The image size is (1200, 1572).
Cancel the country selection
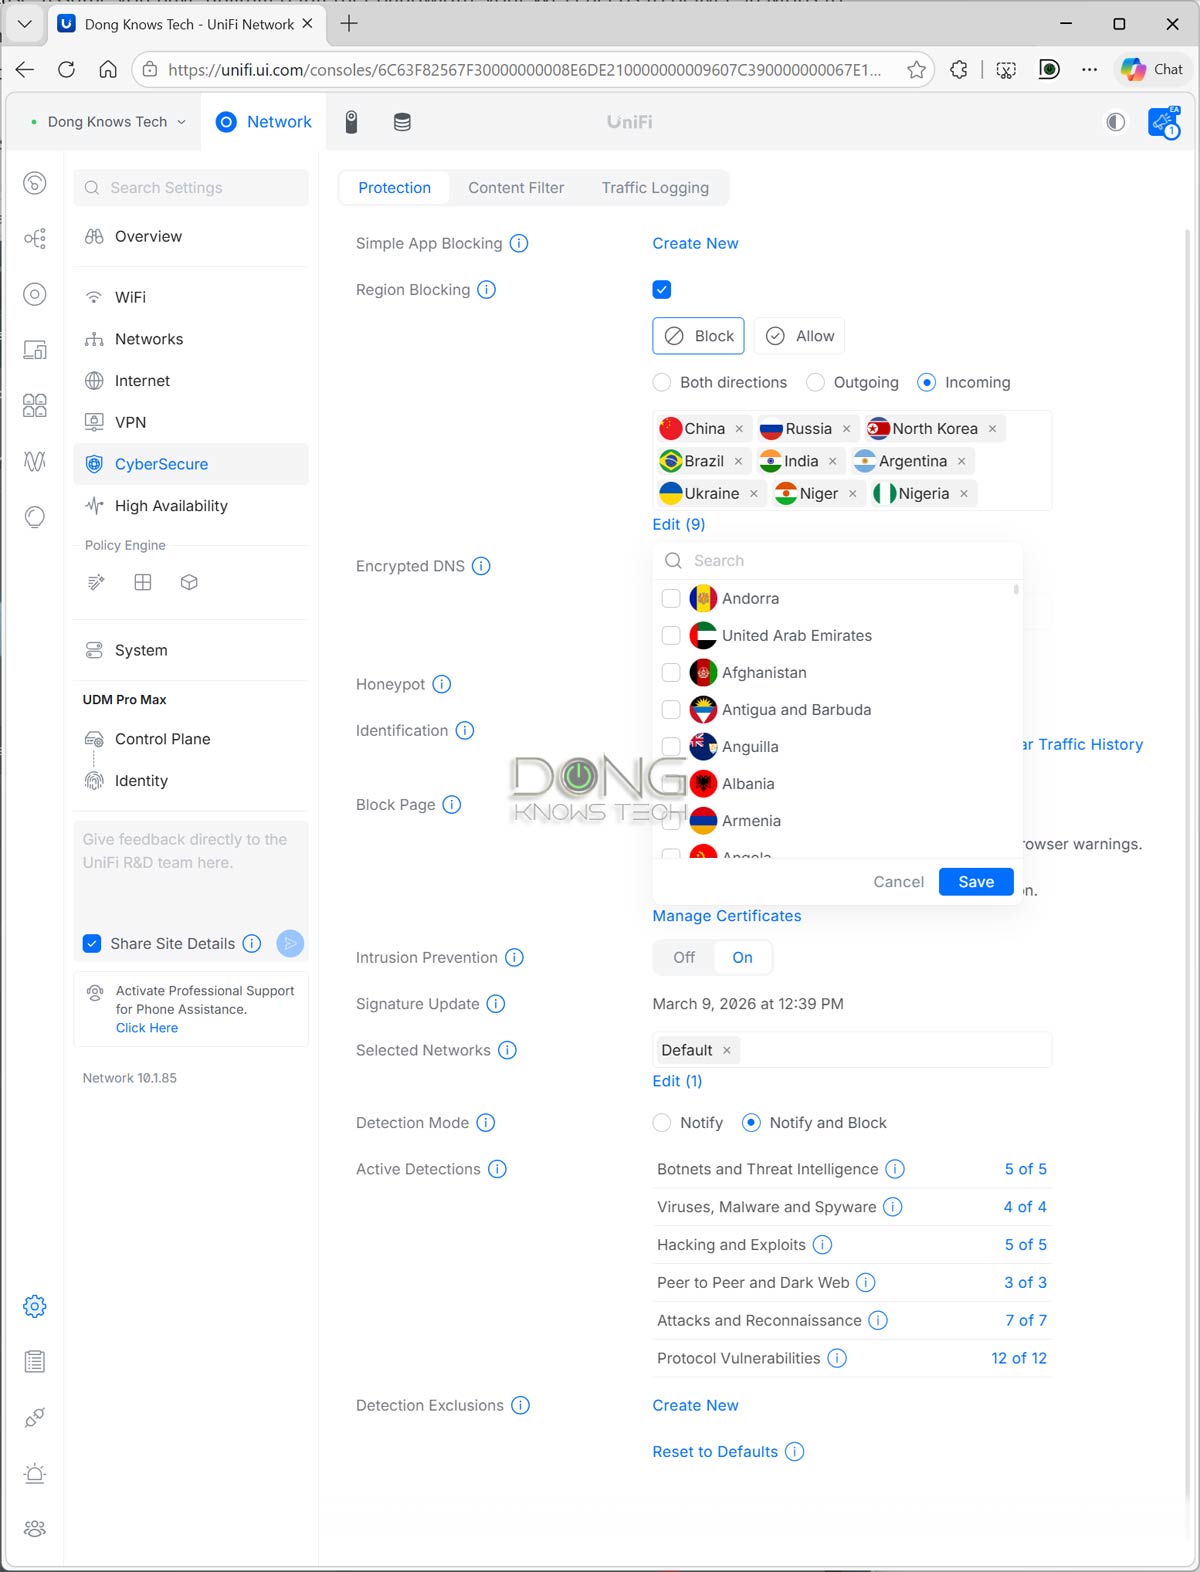[898, 882]
